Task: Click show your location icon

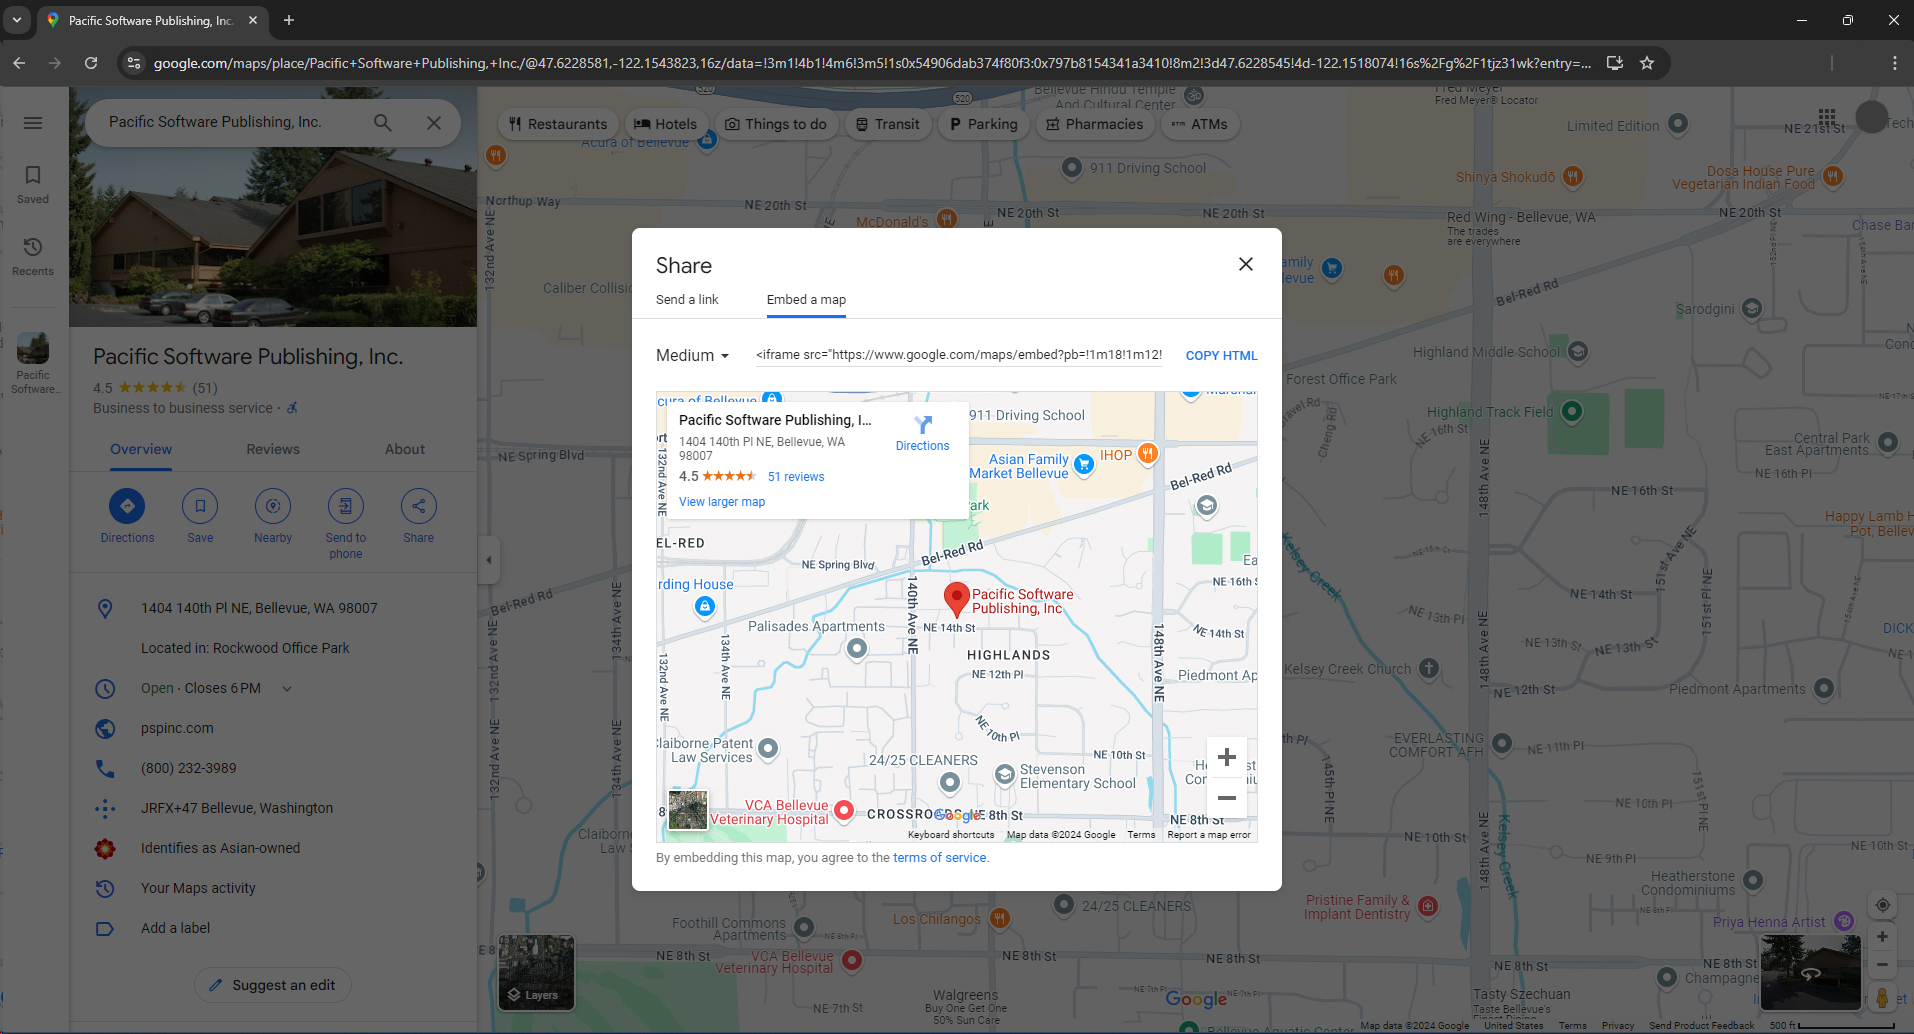Action: pyautogui.click(x=1882, y=905)
